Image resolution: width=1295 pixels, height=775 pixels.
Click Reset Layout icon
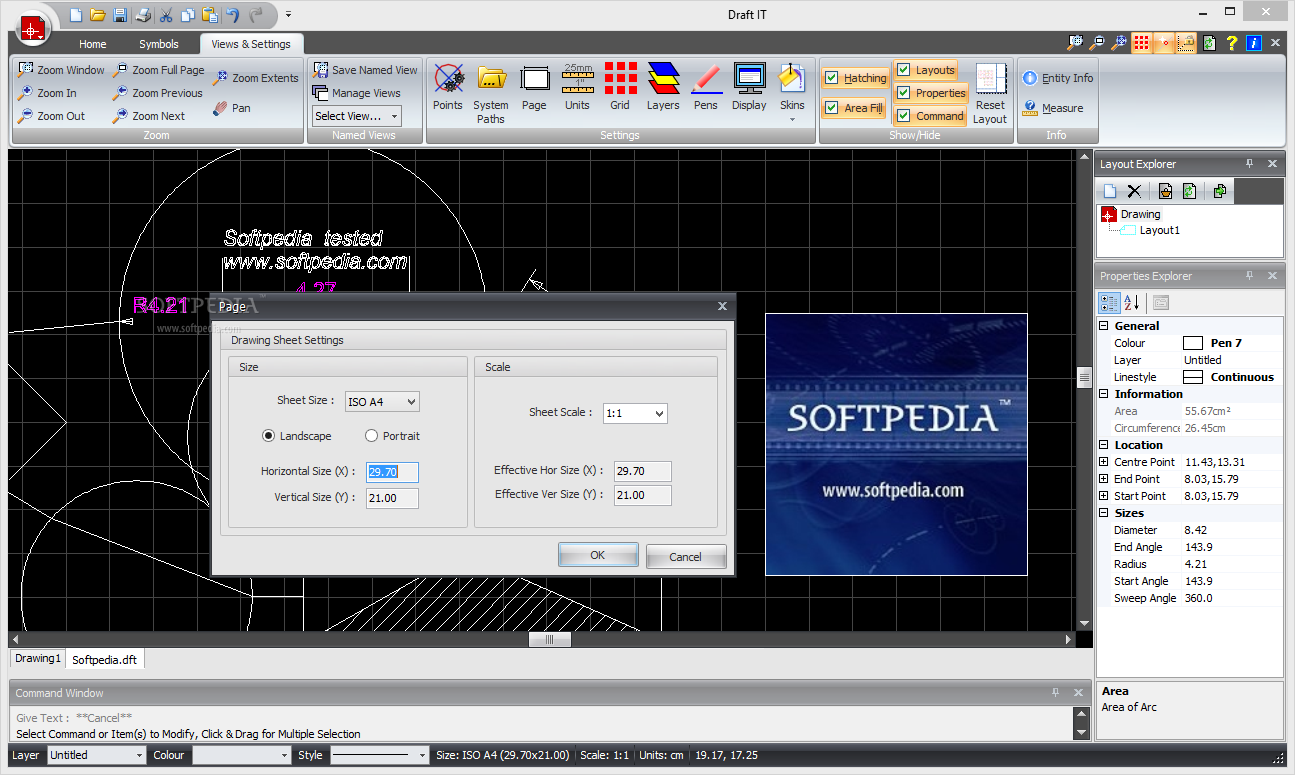[990, 93]
